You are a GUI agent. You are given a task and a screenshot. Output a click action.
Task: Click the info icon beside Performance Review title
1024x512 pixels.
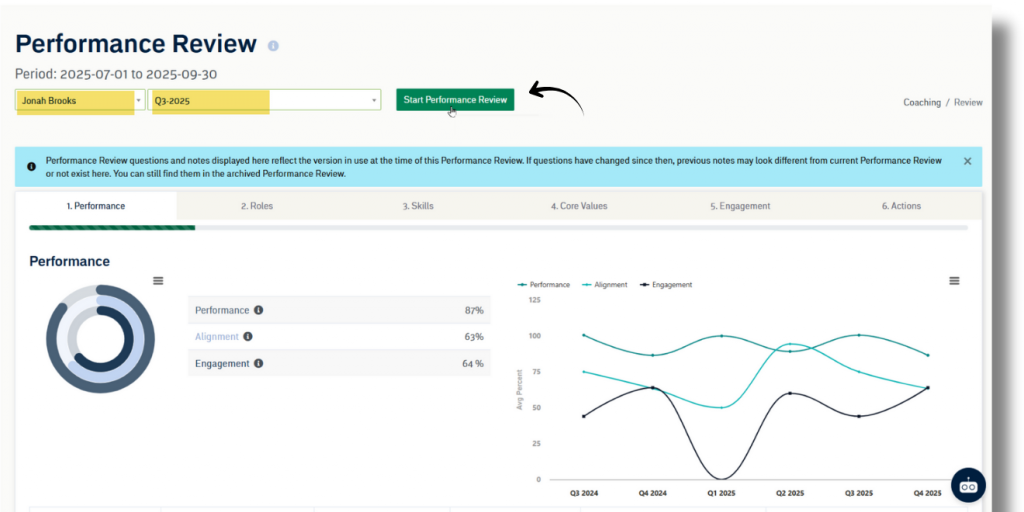274,46
